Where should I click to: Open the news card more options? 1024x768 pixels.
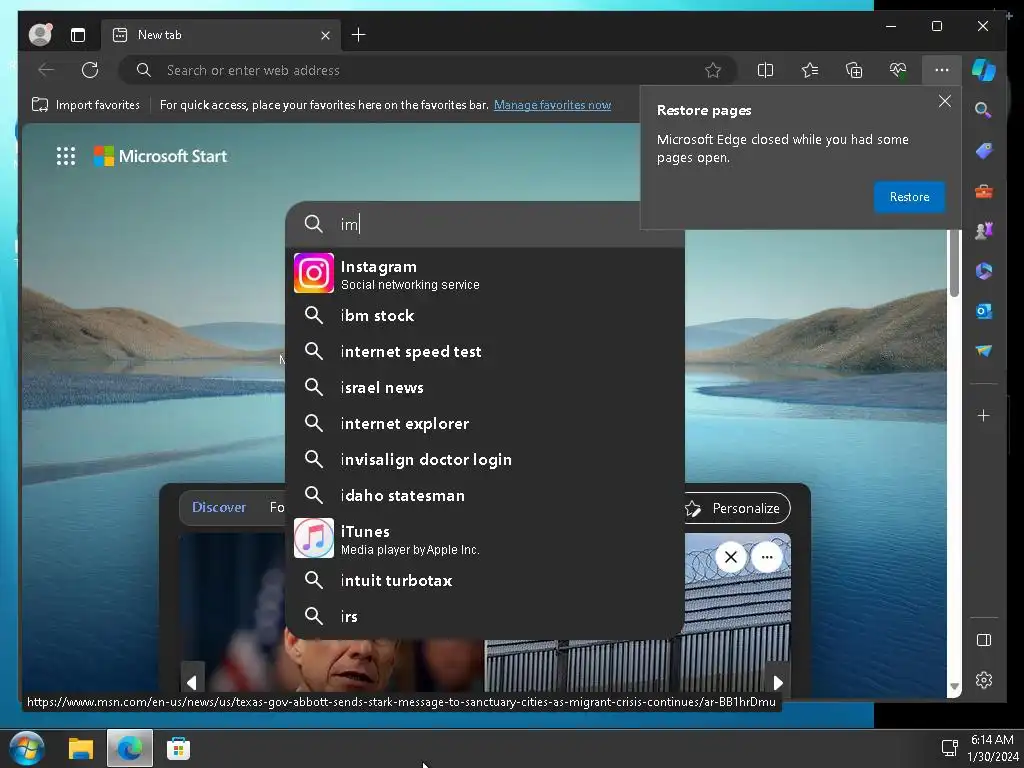click(767, 557)
